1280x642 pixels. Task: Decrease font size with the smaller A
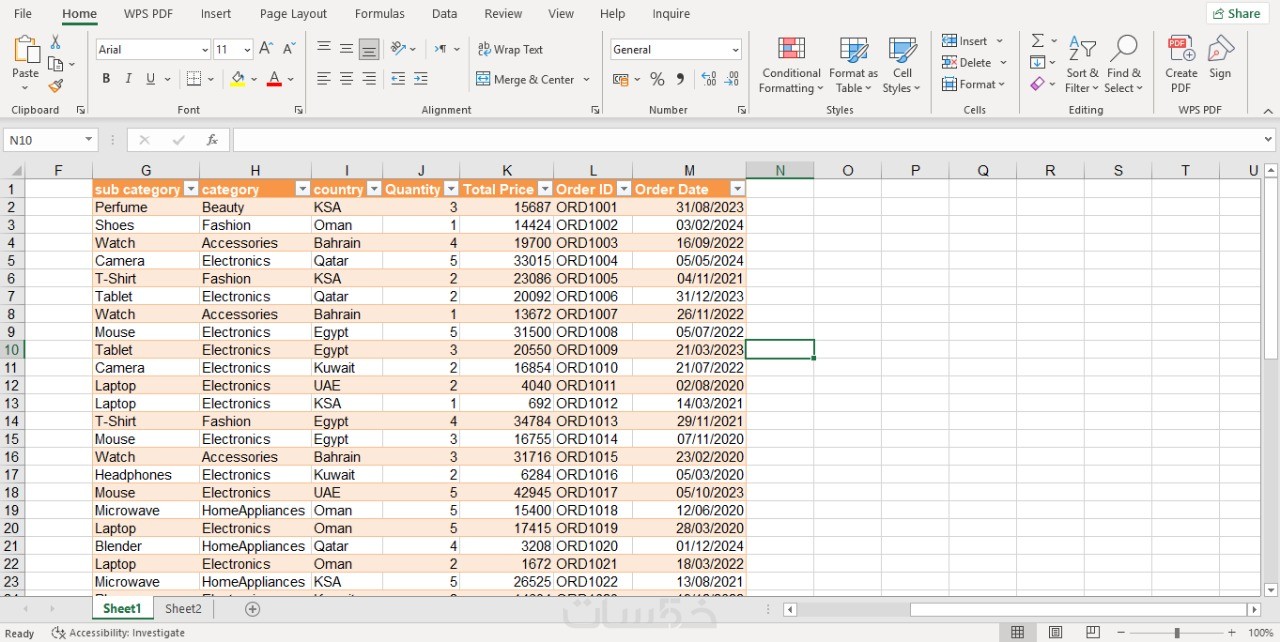point(289,49)
